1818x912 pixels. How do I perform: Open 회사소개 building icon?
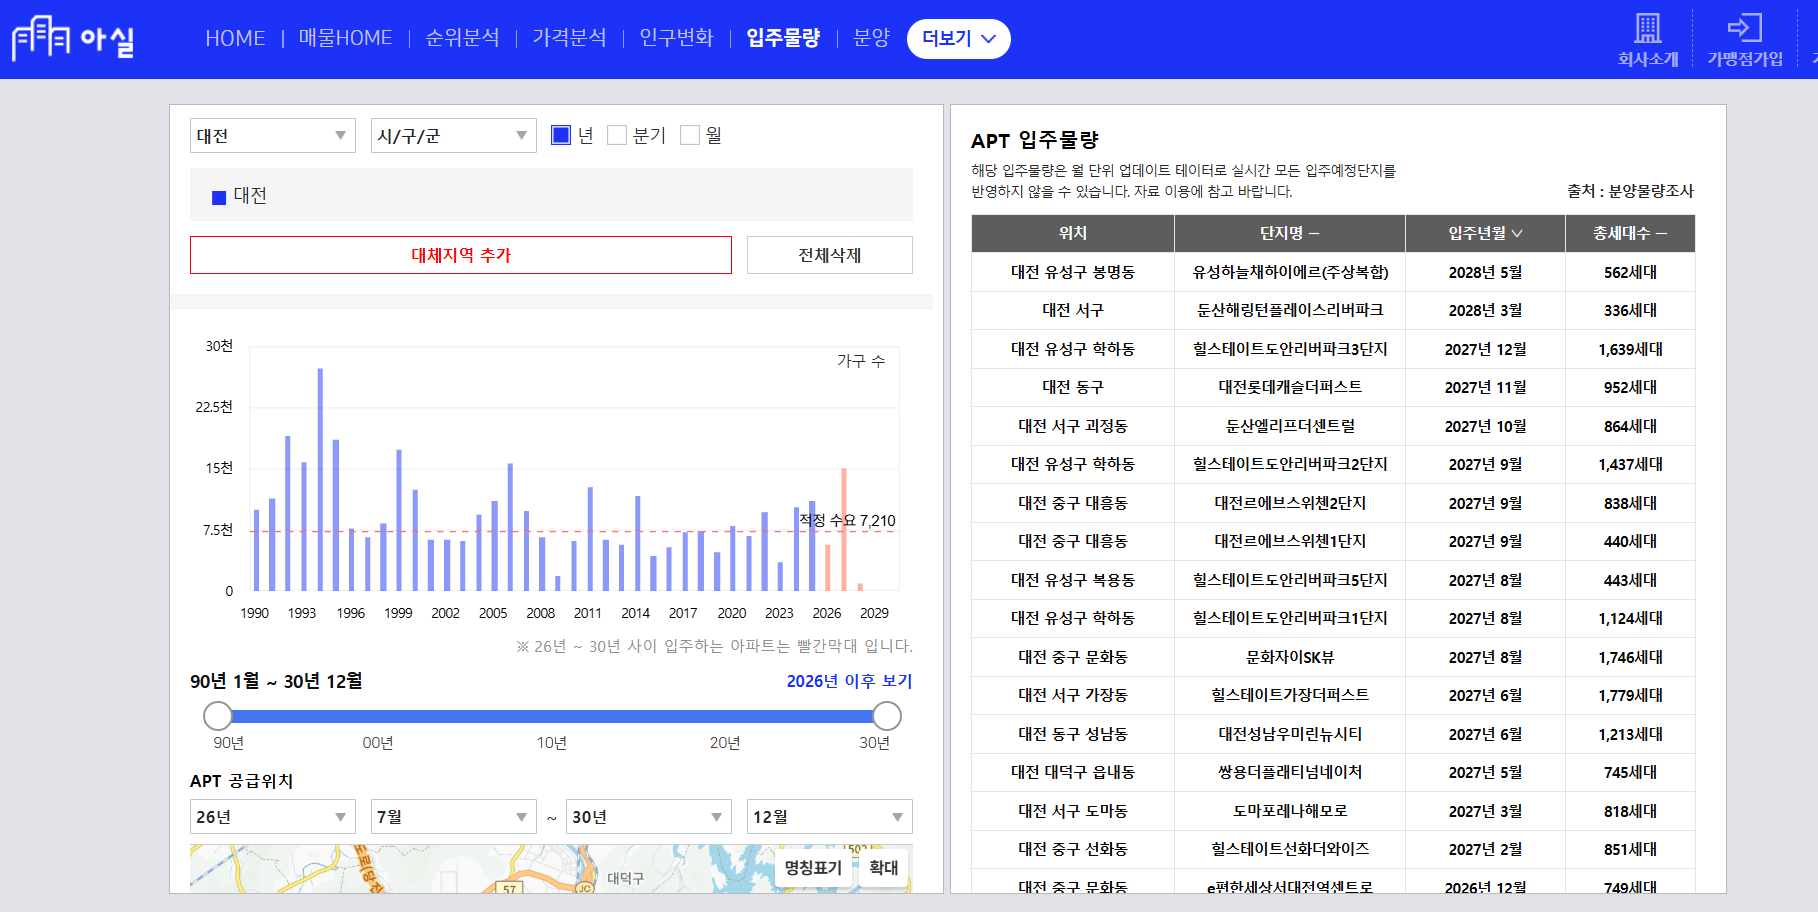[x=1648, y=28]
